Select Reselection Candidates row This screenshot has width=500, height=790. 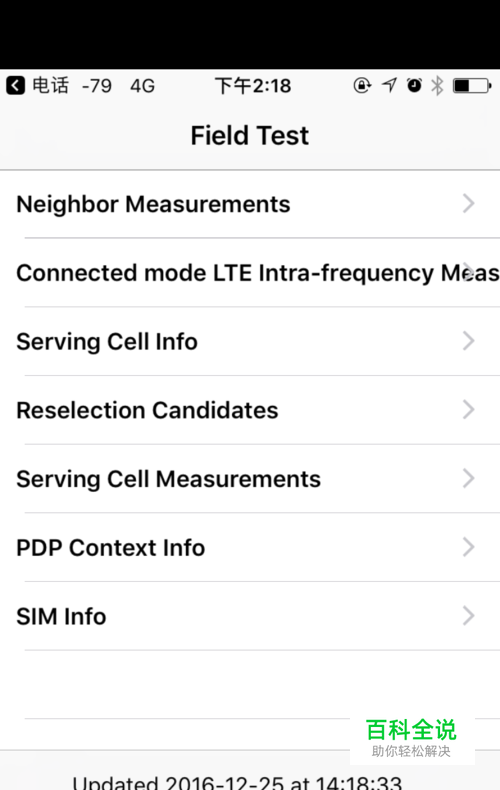(x=250, y=410)
